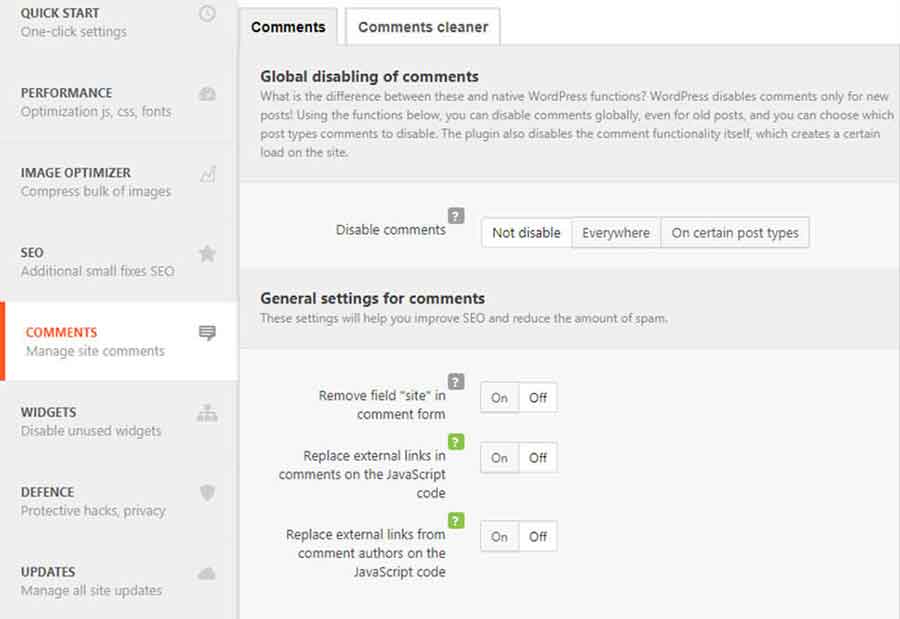The width and height of the screenshot is (900, 619).
Task: Click the Quick Start clock icon
Action: (207, 13)
